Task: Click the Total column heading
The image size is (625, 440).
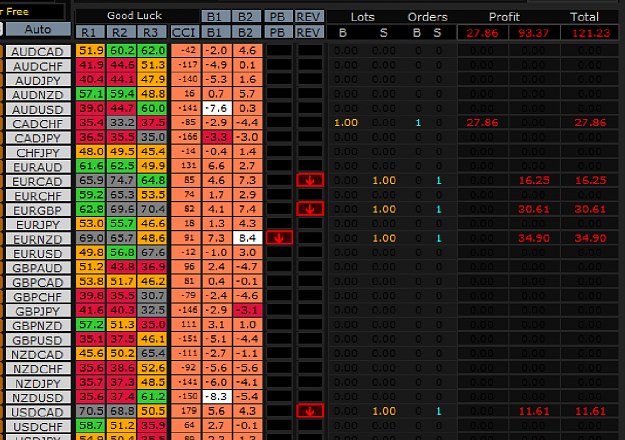Action: tap(584, 17)
